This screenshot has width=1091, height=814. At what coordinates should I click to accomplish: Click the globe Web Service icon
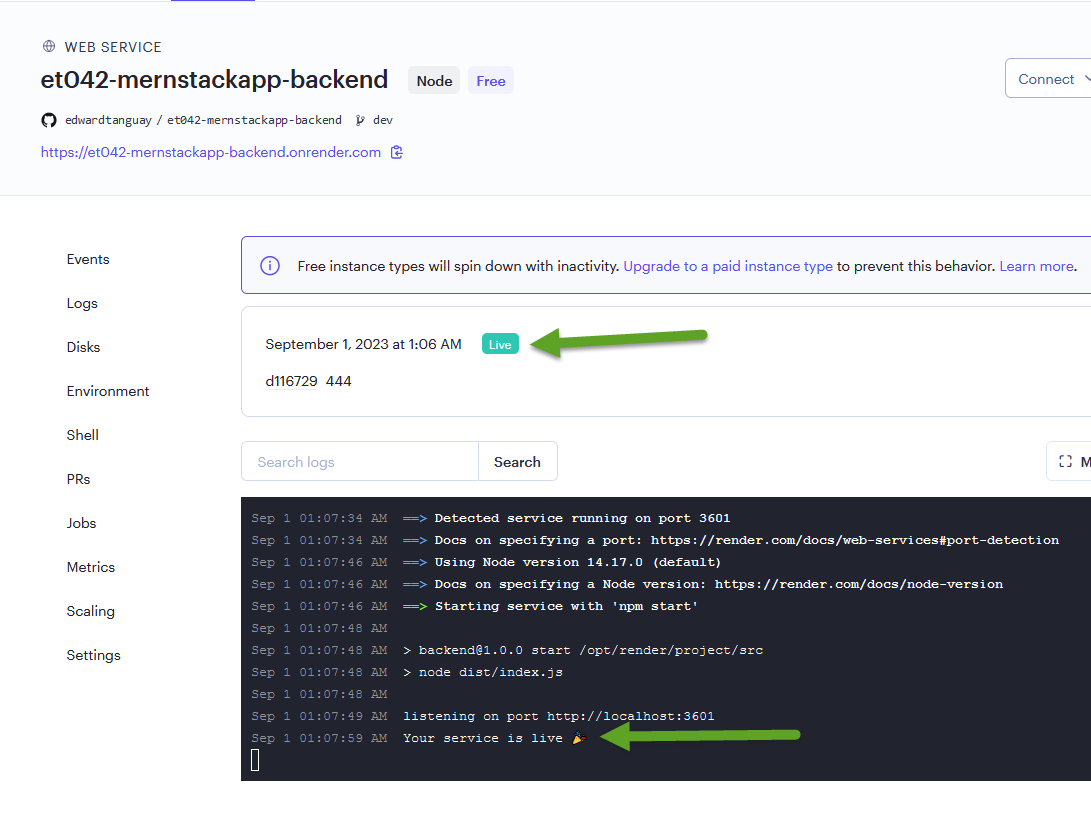[49, 47]
